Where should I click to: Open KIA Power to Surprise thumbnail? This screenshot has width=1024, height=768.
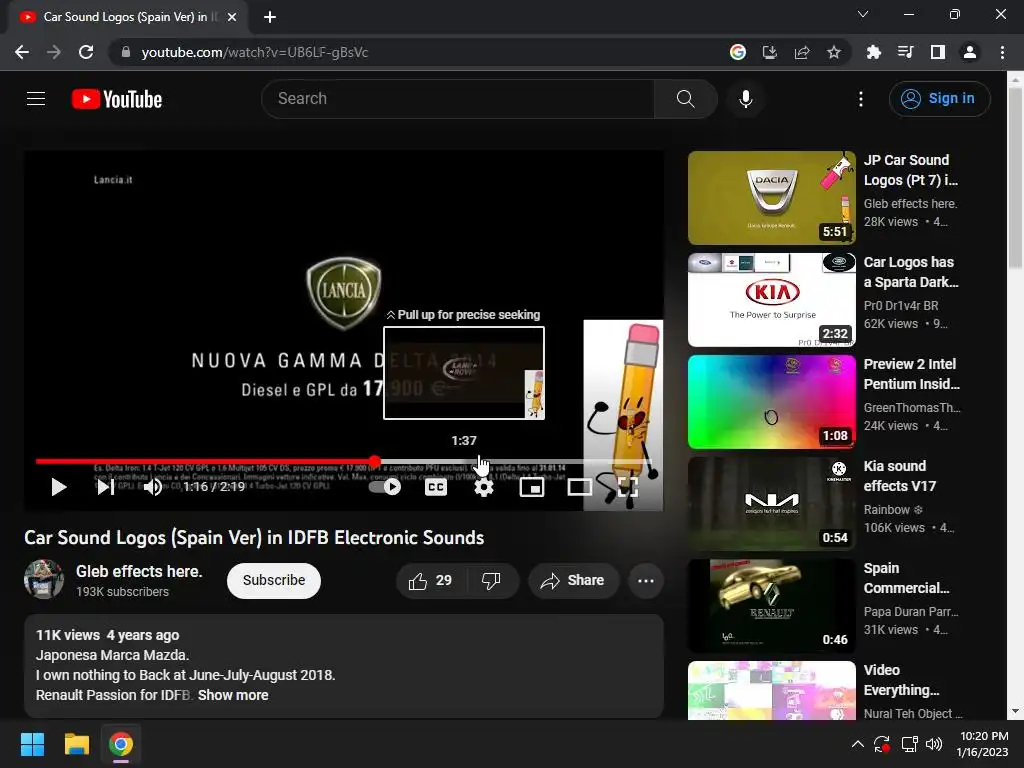(771, 300)
